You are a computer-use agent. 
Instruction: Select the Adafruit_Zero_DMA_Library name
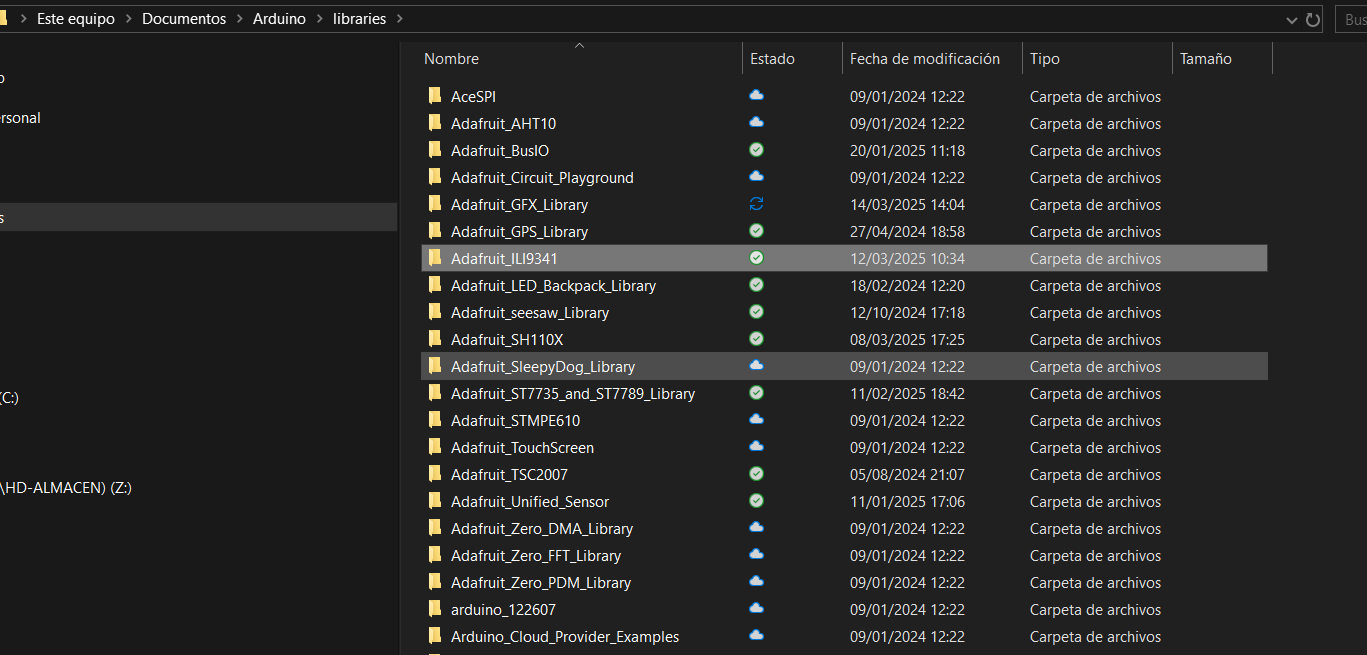(542, 529)
